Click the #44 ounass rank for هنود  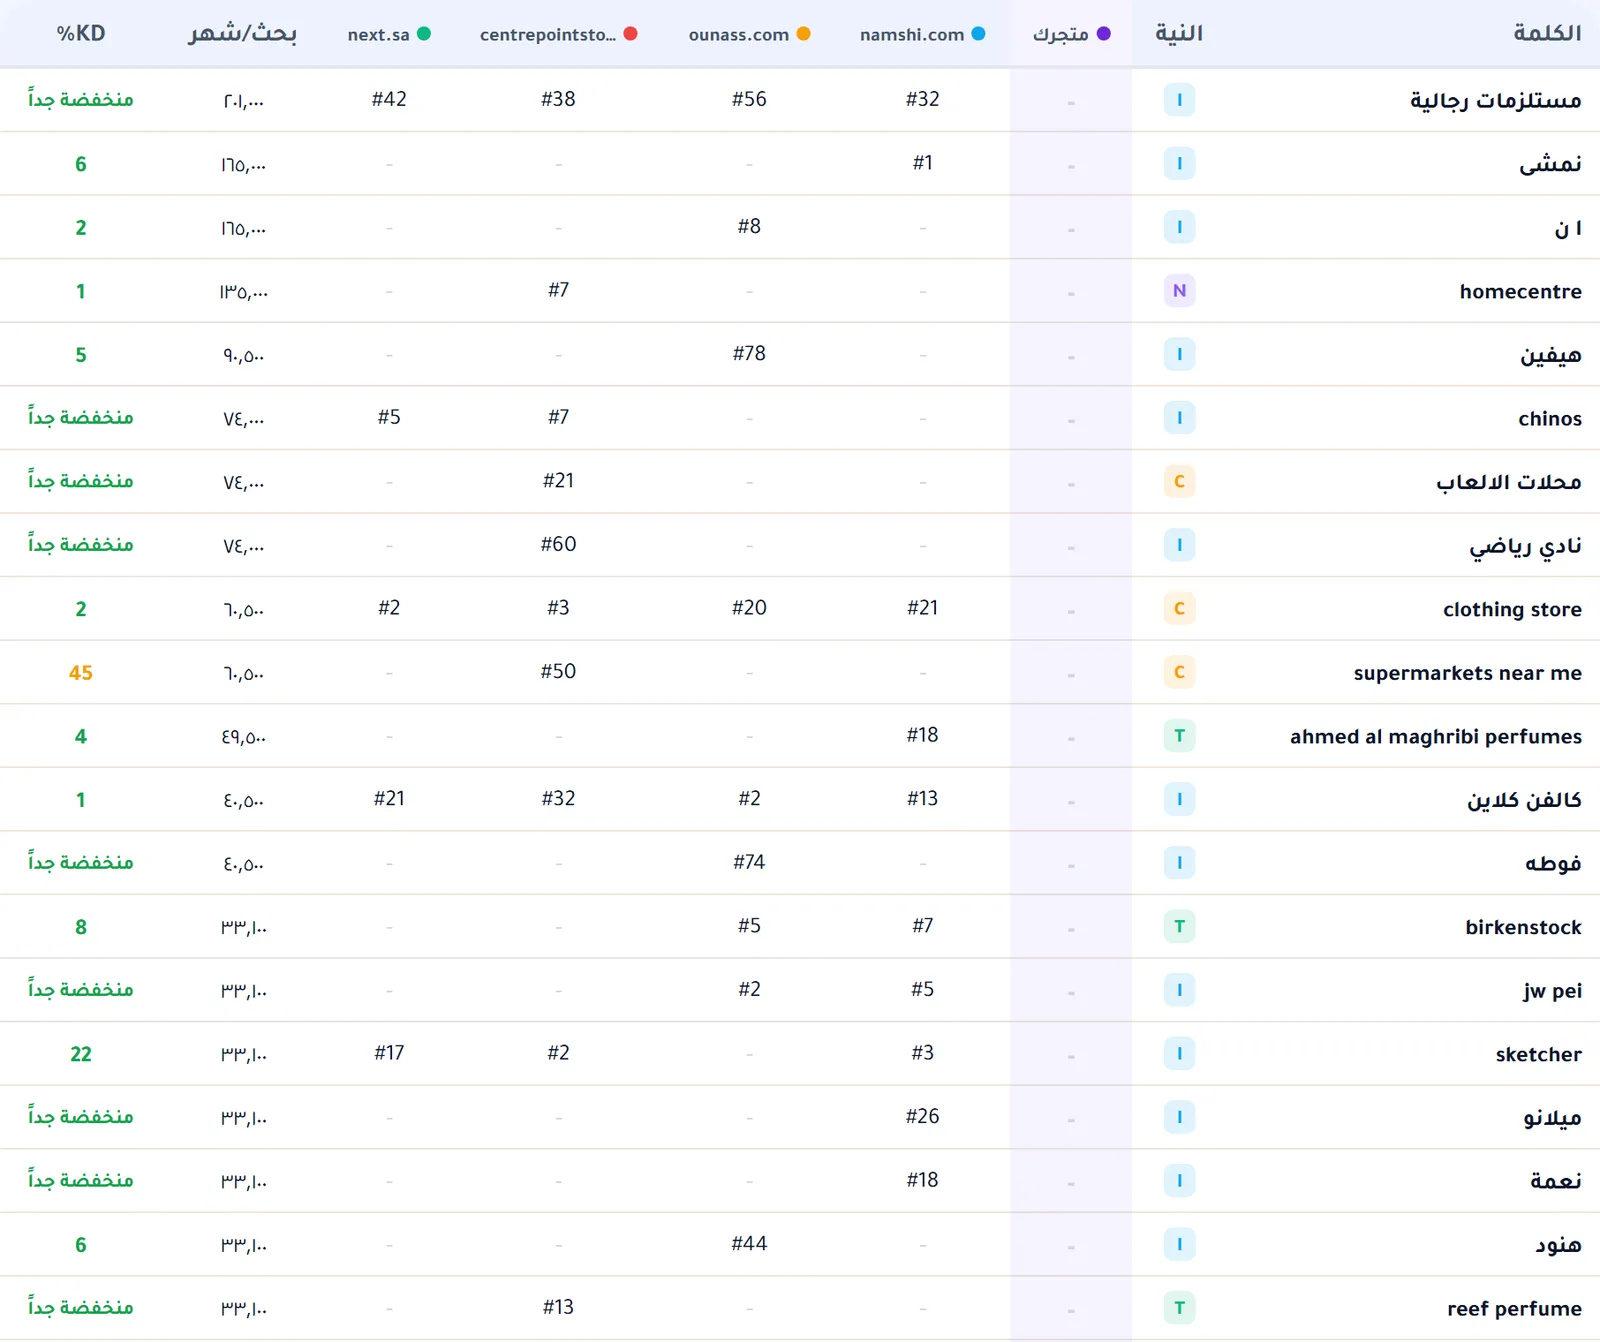point(749,1244)
